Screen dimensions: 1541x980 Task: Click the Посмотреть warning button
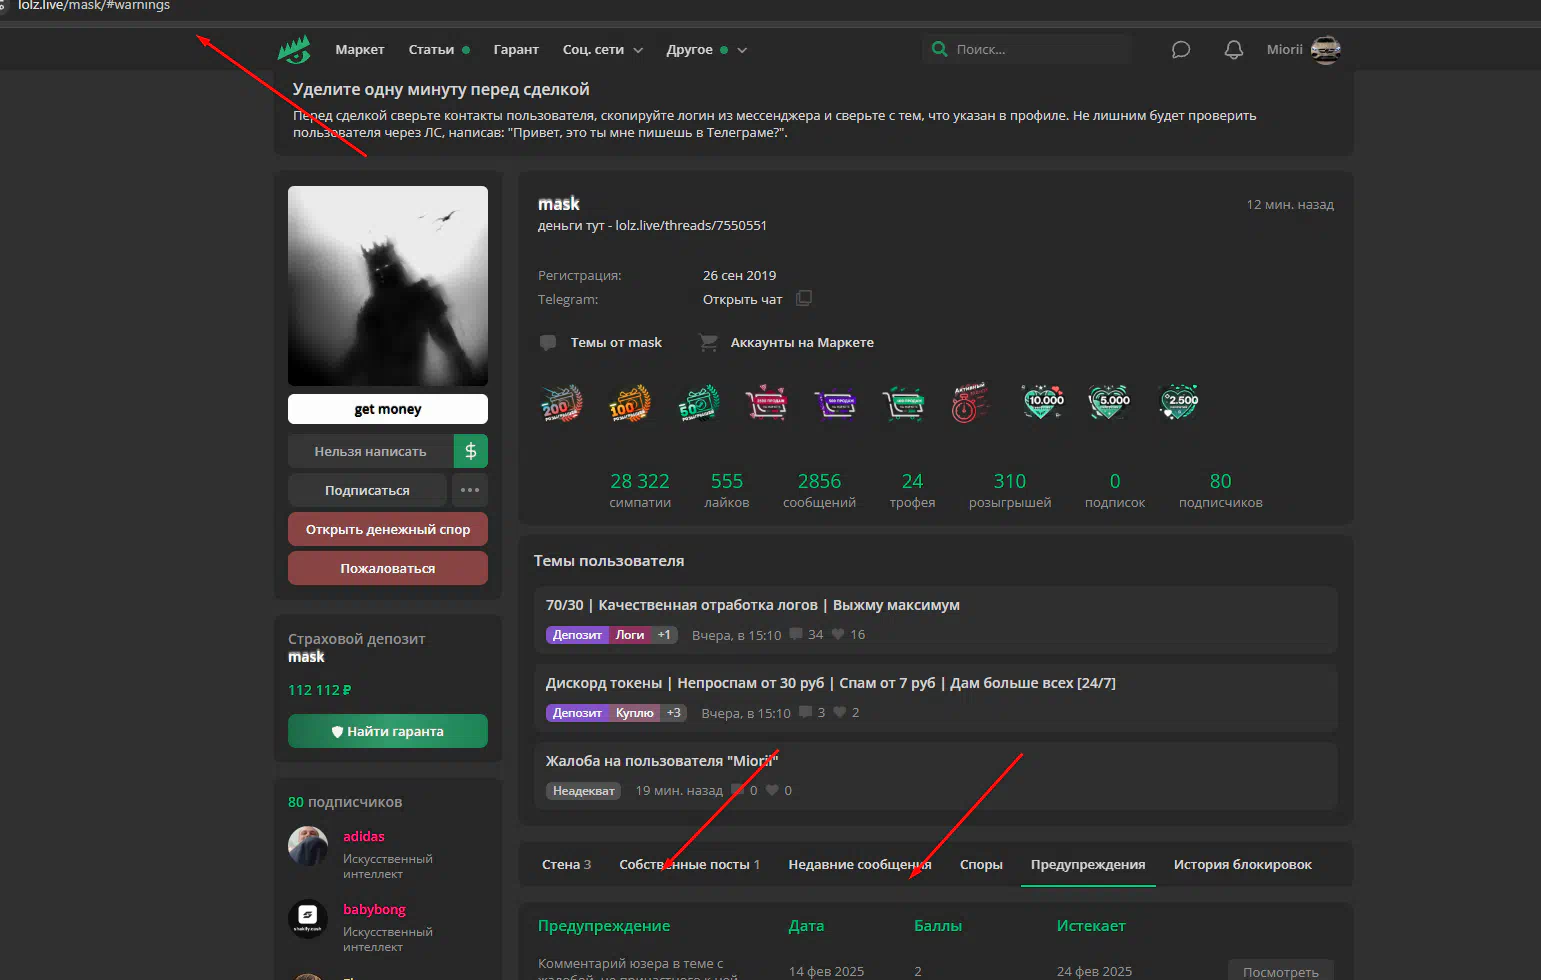[1281, 971]
